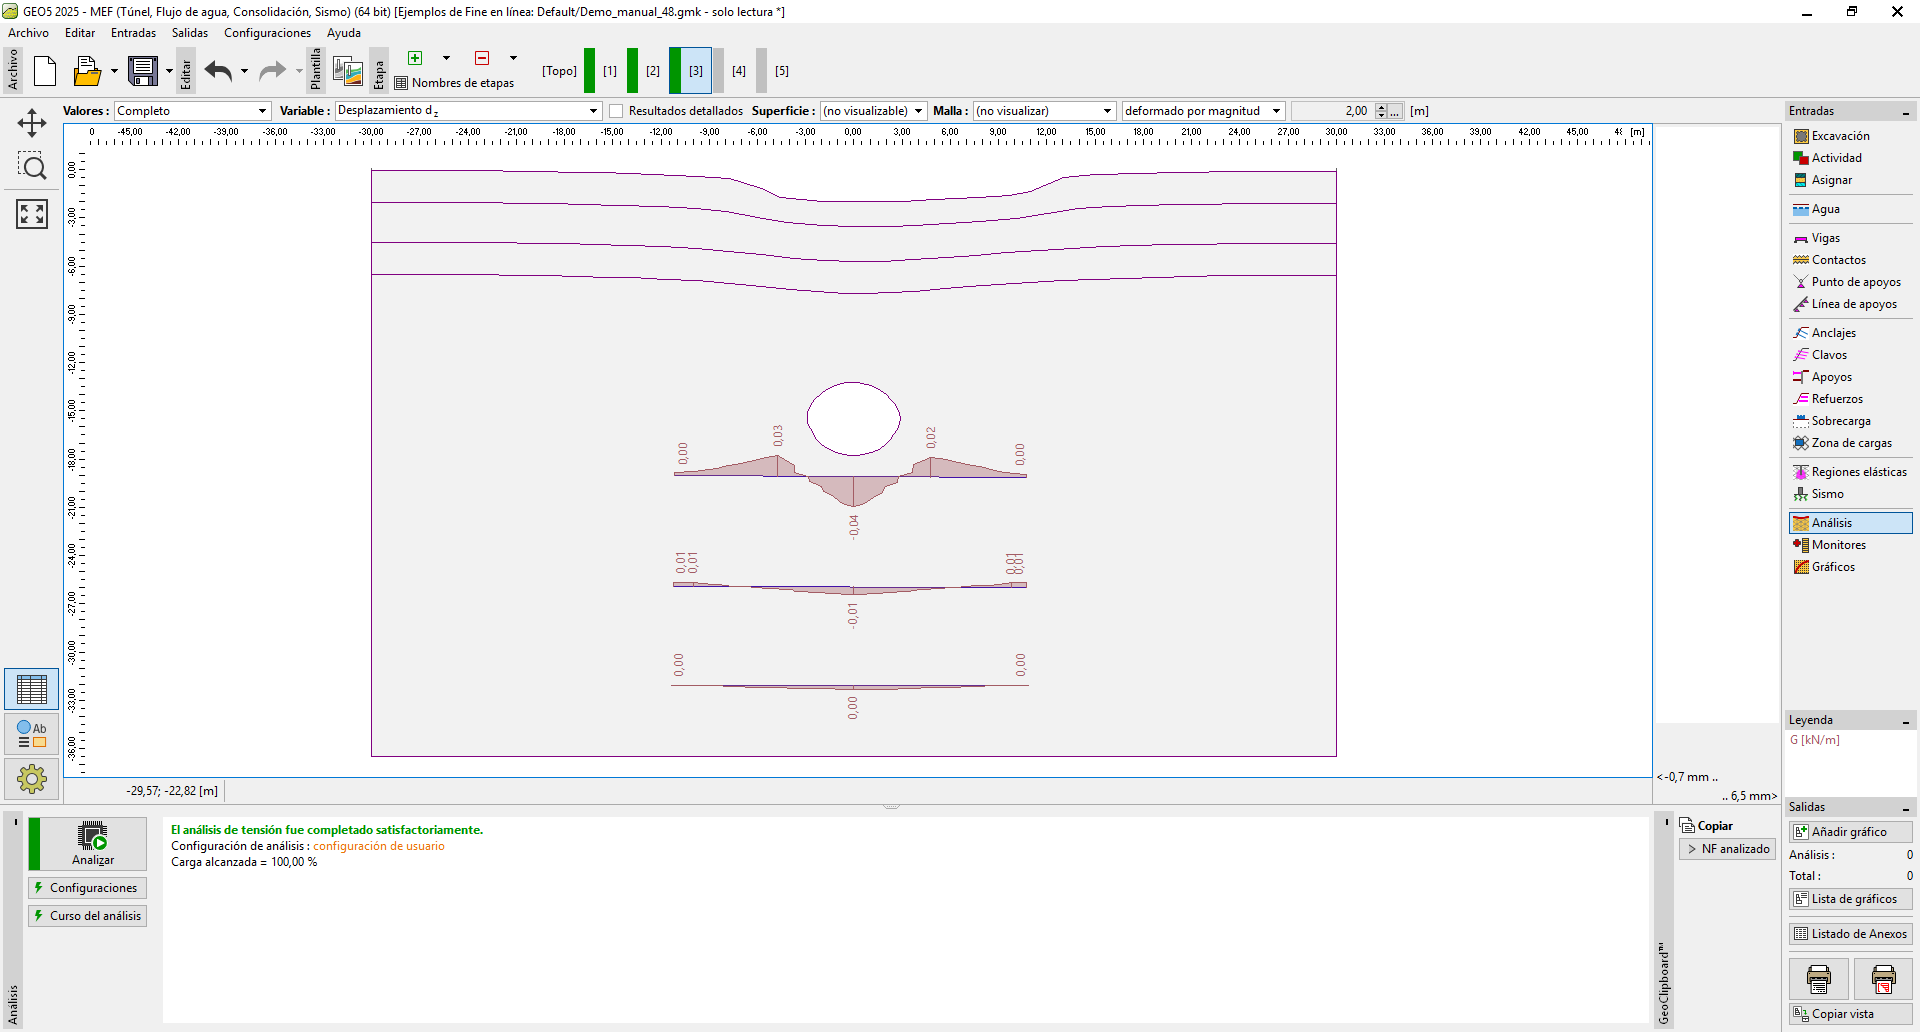Open the Malla dropdown
Viewport: 1920px width, 1032px height.
coord(1044,111)
